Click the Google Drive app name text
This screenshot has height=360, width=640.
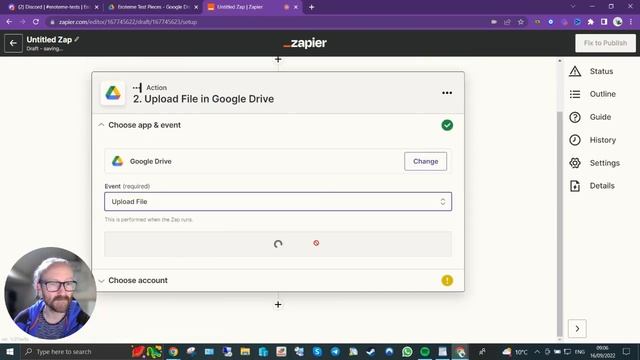point(151,161)
